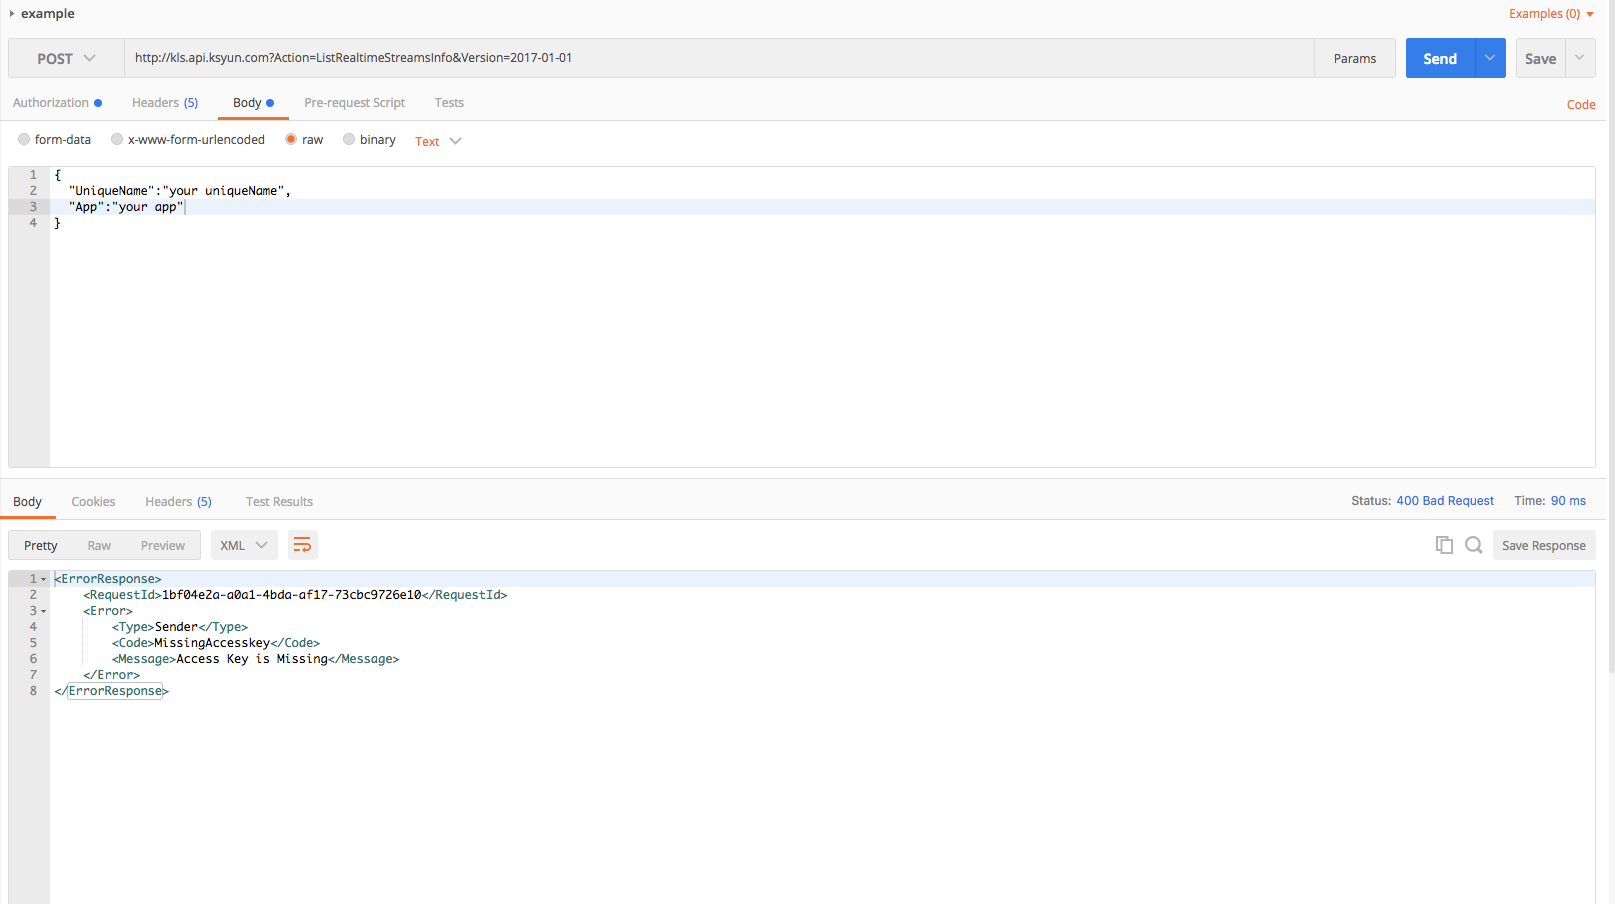Open the Text content type dropdown
The image size is (1615, 904).
(x=438, y=141)
